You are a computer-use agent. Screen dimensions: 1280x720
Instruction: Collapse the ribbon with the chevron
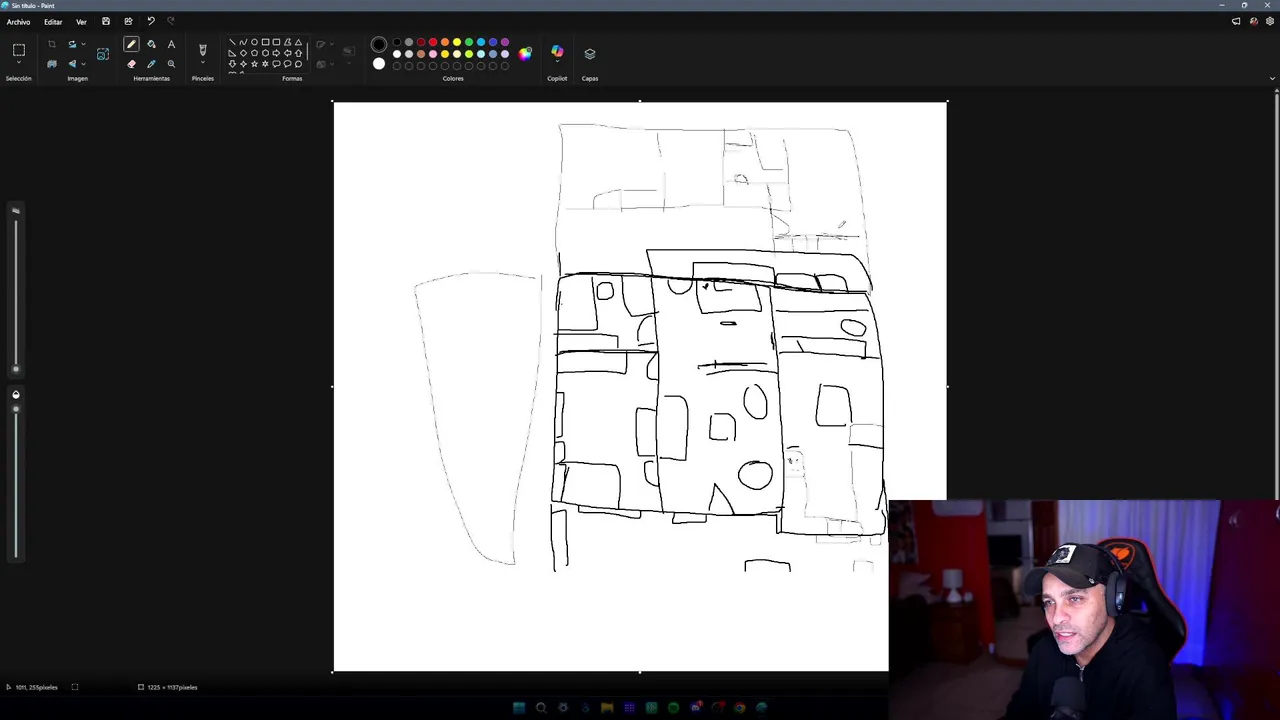coord(1272,78)
